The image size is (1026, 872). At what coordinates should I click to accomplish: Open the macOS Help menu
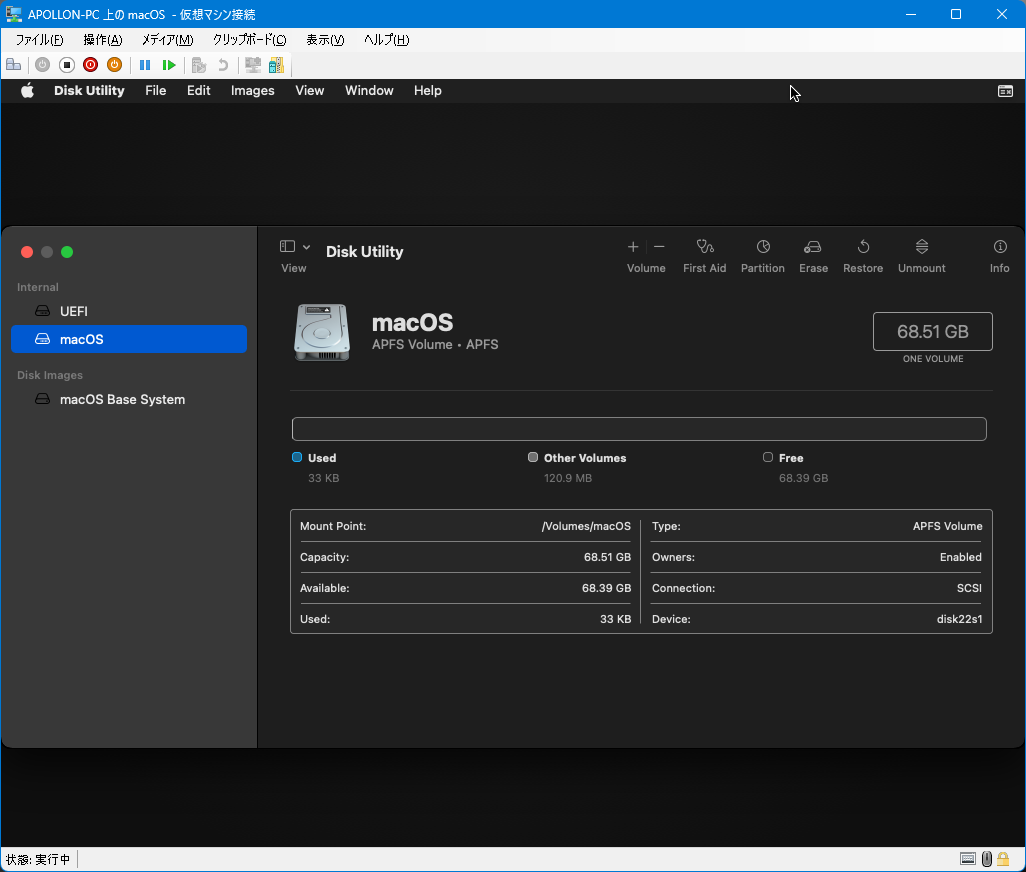click(427, 90)
